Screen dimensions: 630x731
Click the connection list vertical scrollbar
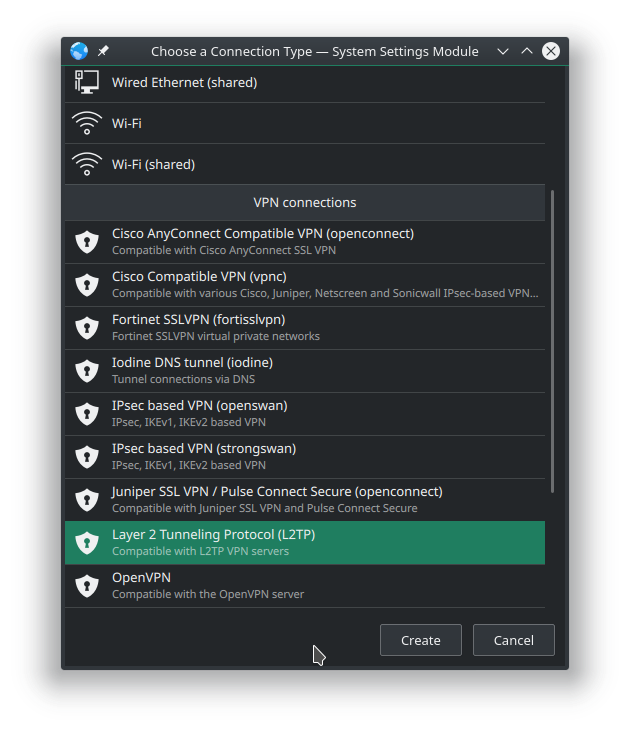coord(553,341)
